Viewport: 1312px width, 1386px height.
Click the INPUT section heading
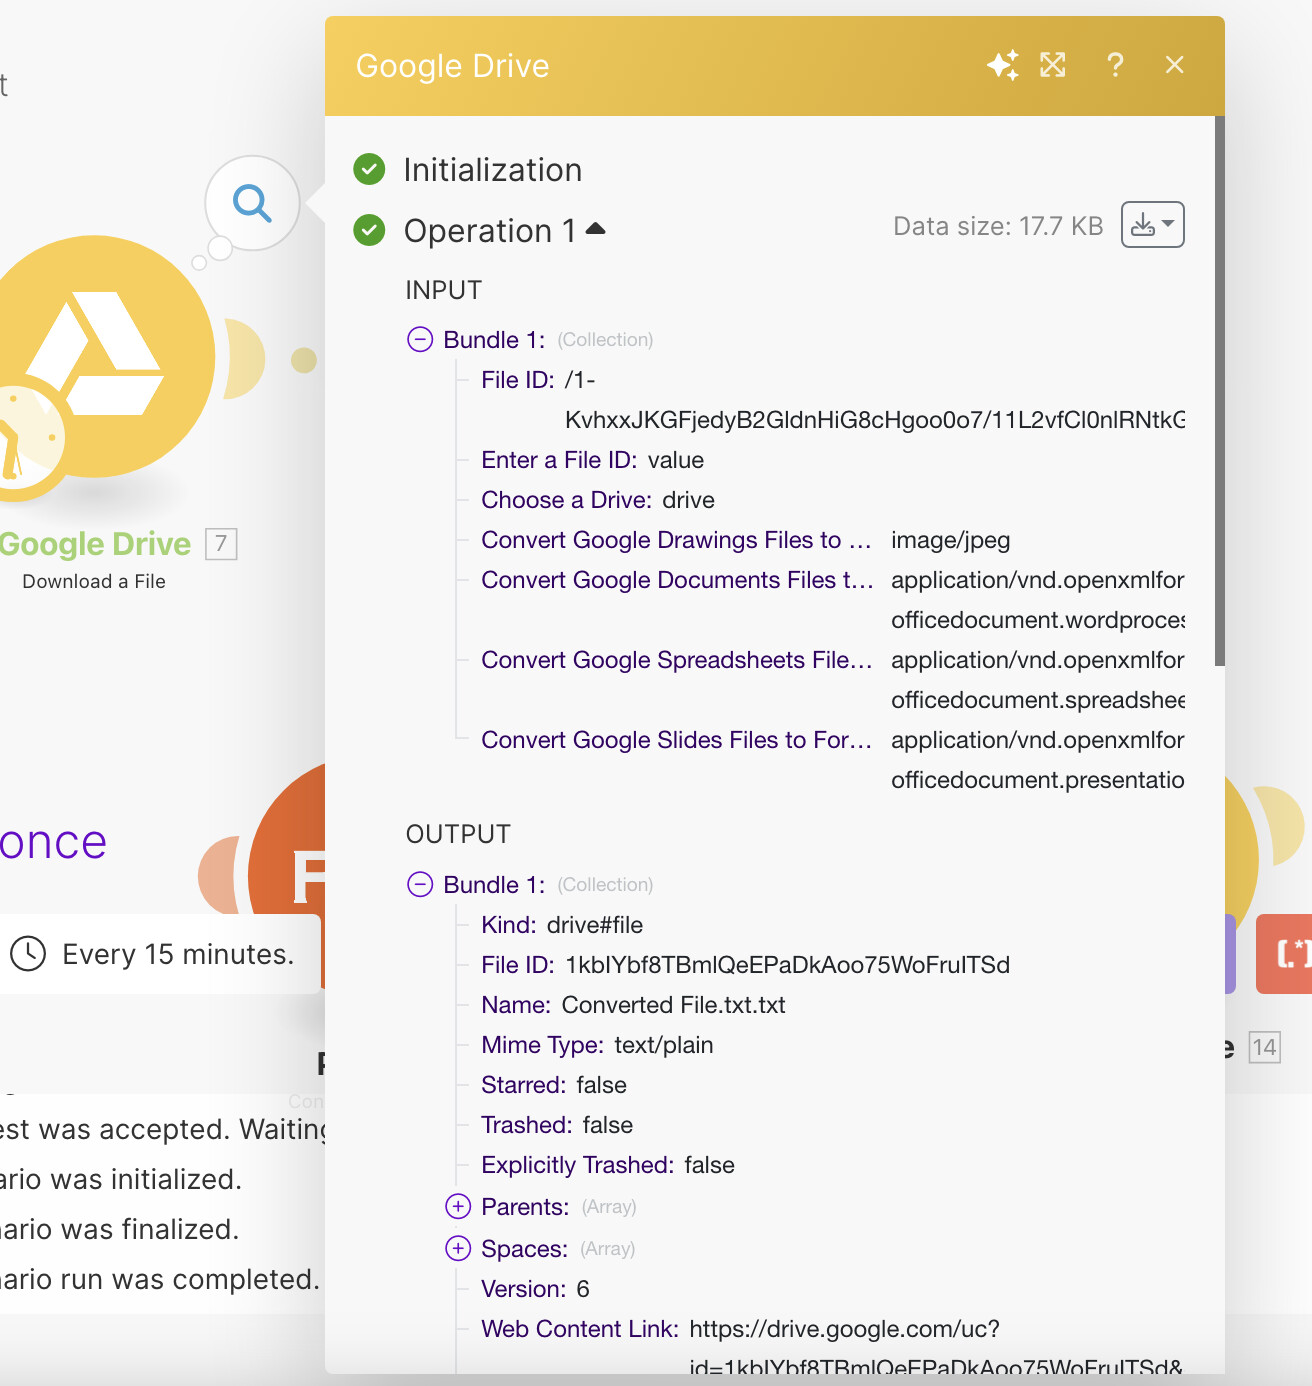(x=444, y=290)
